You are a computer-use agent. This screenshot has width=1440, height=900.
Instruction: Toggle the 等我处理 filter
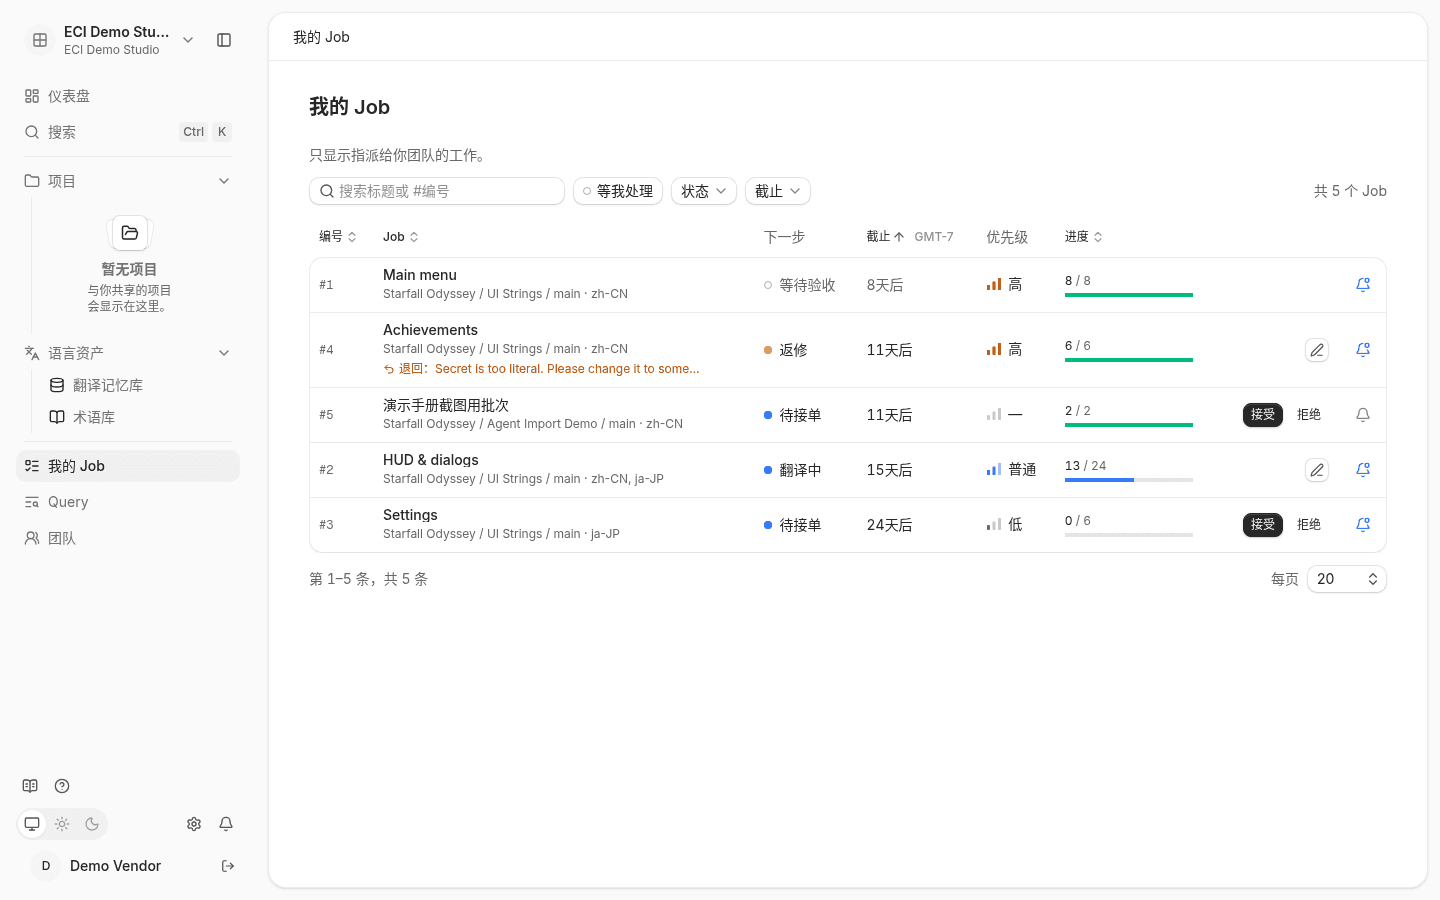(618, 191)
